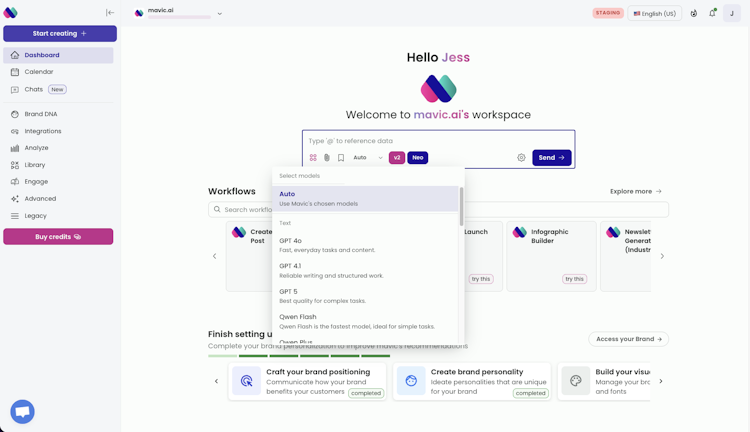750x432 pixels.
Task: Click Explore more link
Action: 636,191
